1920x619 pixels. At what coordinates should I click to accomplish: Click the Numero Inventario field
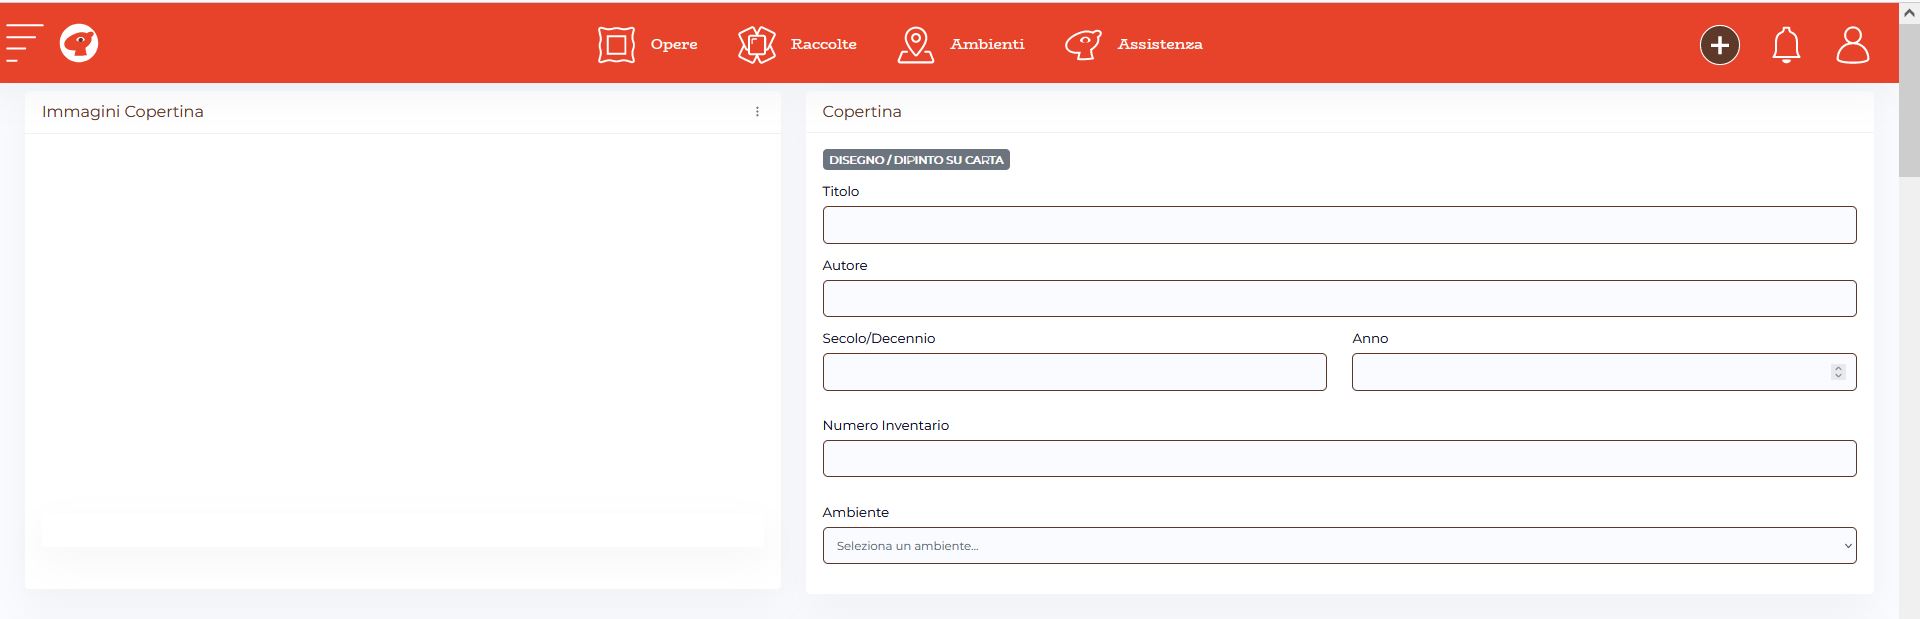tap(1339, 459)
